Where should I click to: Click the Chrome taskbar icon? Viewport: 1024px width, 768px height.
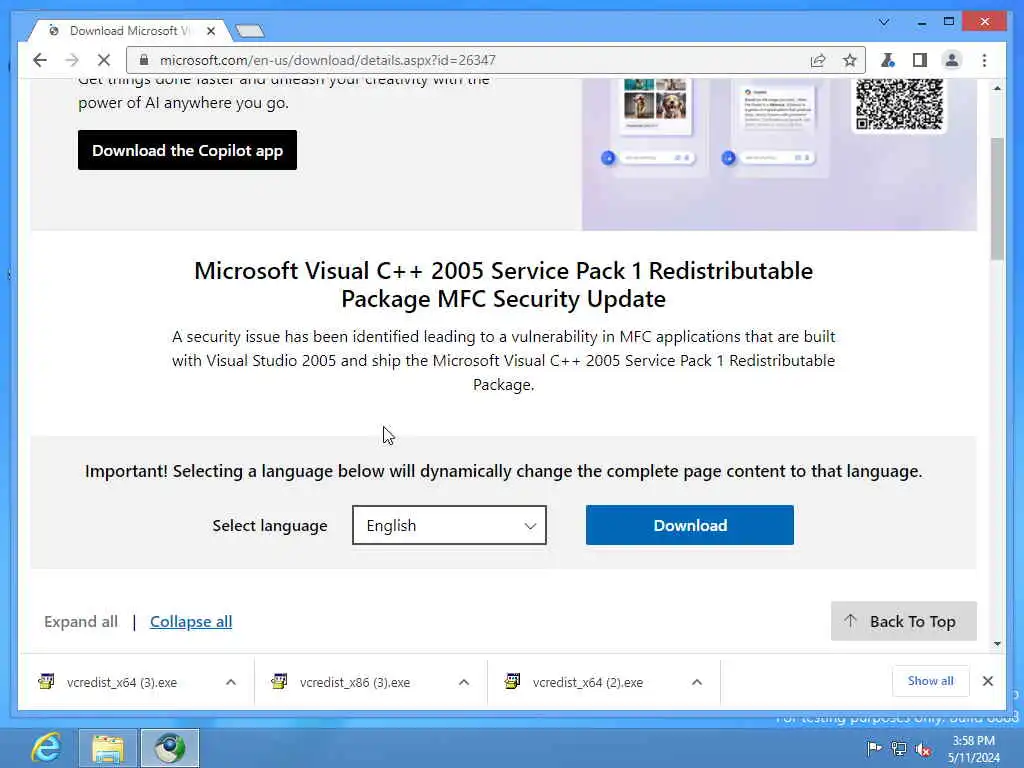[x=170, y=748]
